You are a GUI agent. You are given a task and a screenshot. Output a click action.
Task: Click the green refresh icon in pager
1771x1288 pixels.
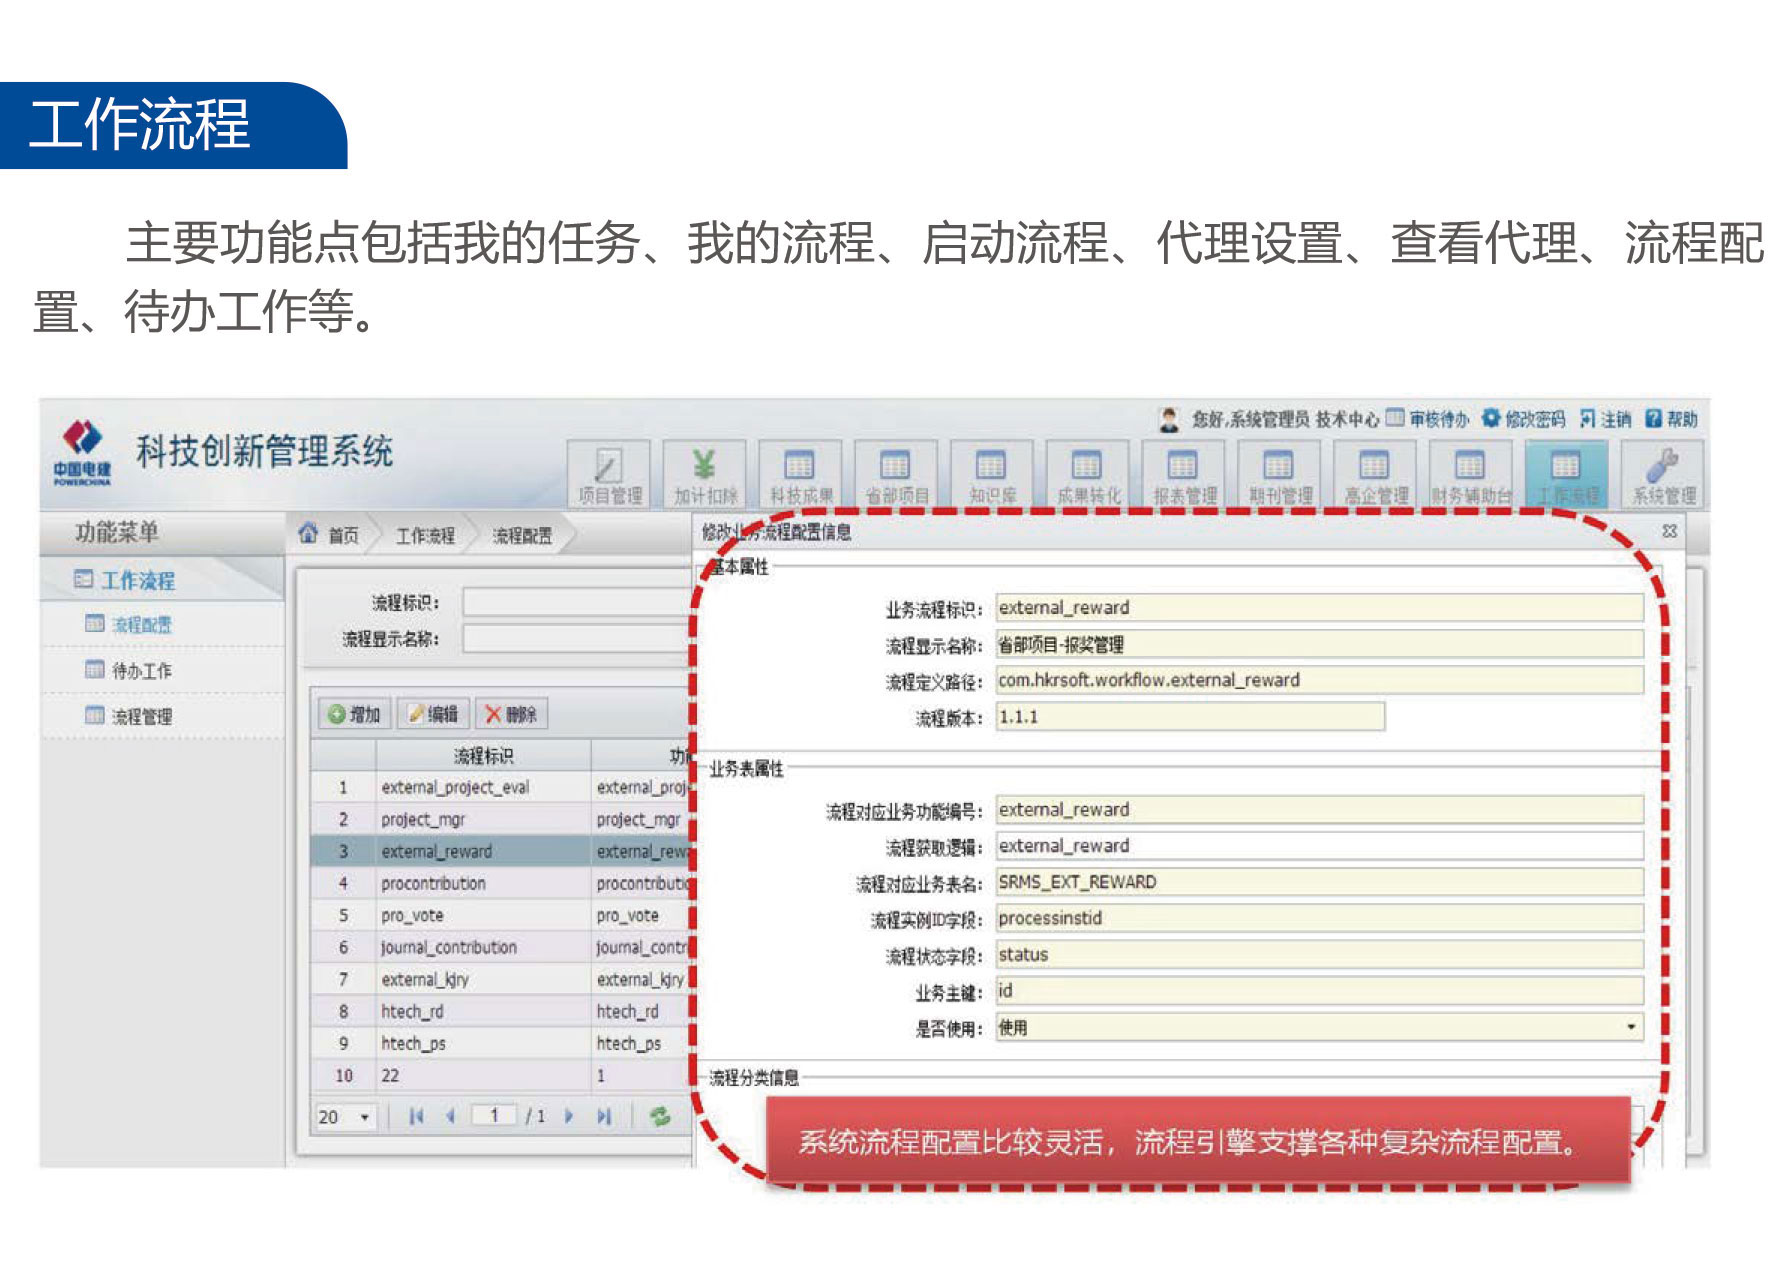click(x=660, y=1116)
